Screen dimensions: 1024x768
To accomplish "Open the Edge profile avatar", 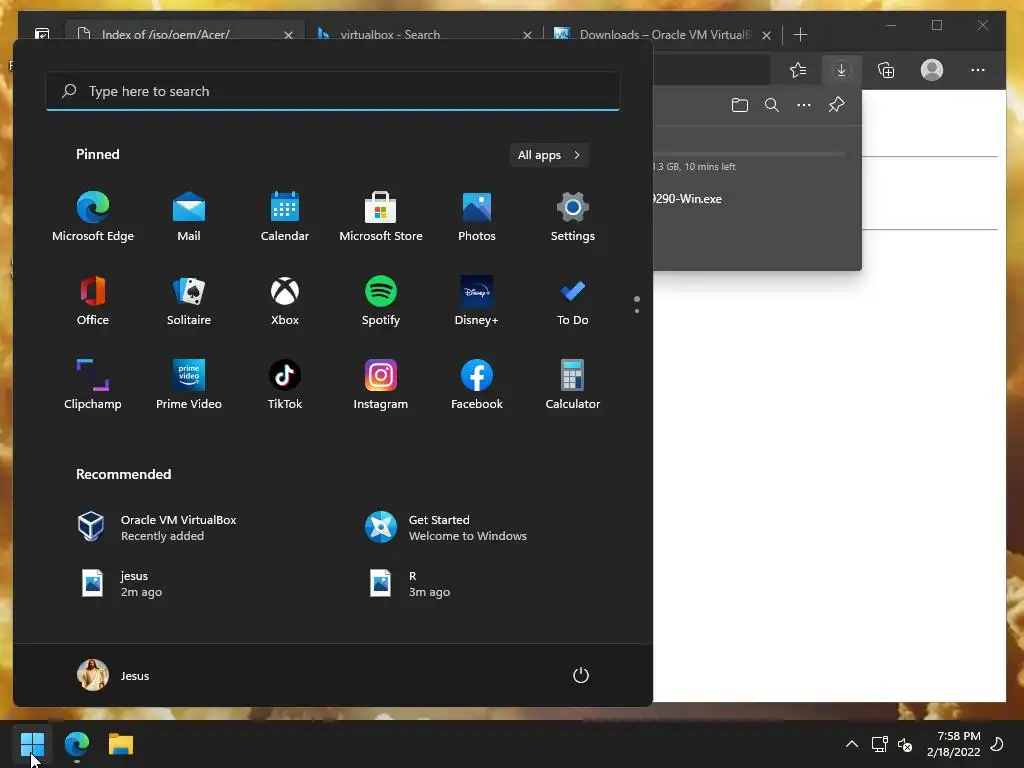I will point(932,70).
